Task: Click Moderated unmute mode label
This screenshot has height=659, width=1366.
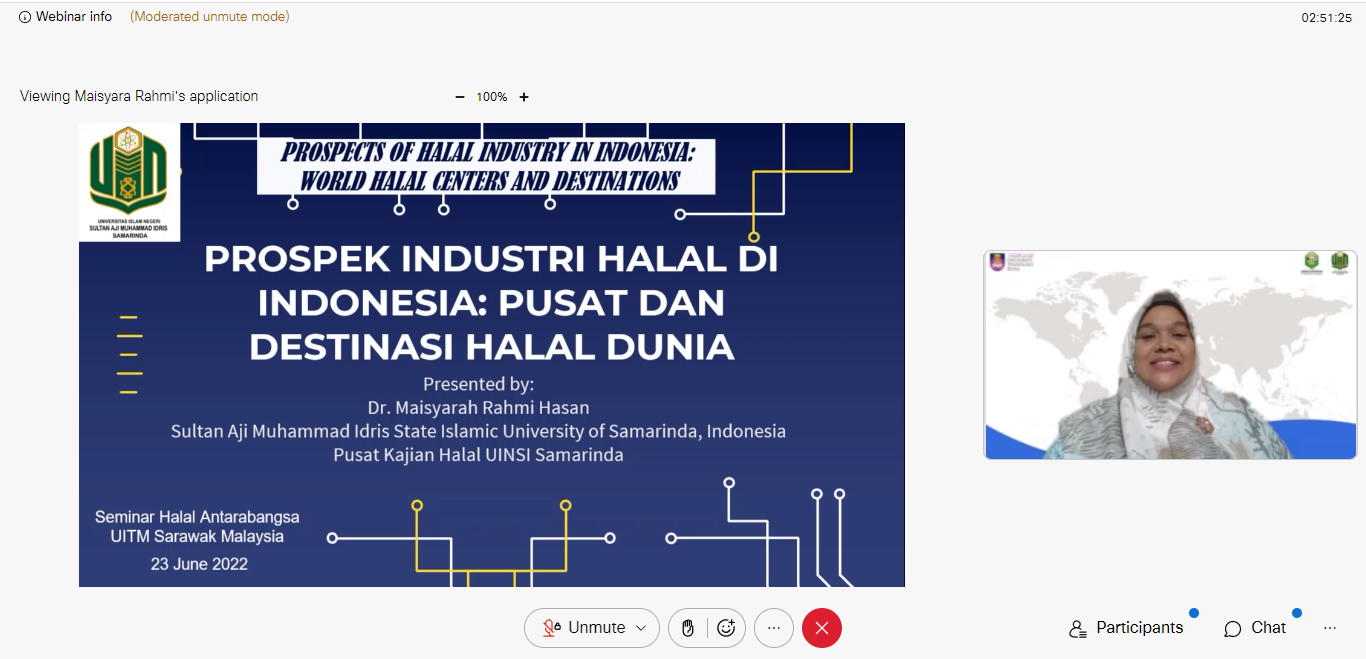Action: pyautogui.click(x=210, y=17)
